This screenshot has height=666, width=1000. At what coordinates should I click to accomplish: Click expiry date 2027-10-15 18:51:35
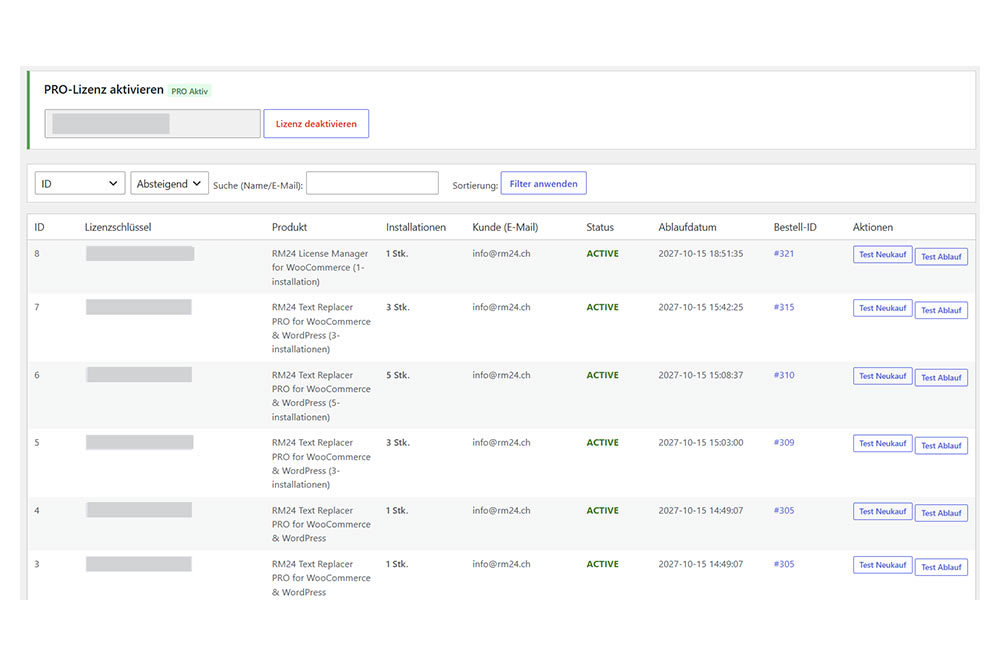click(x=701, y=253)
